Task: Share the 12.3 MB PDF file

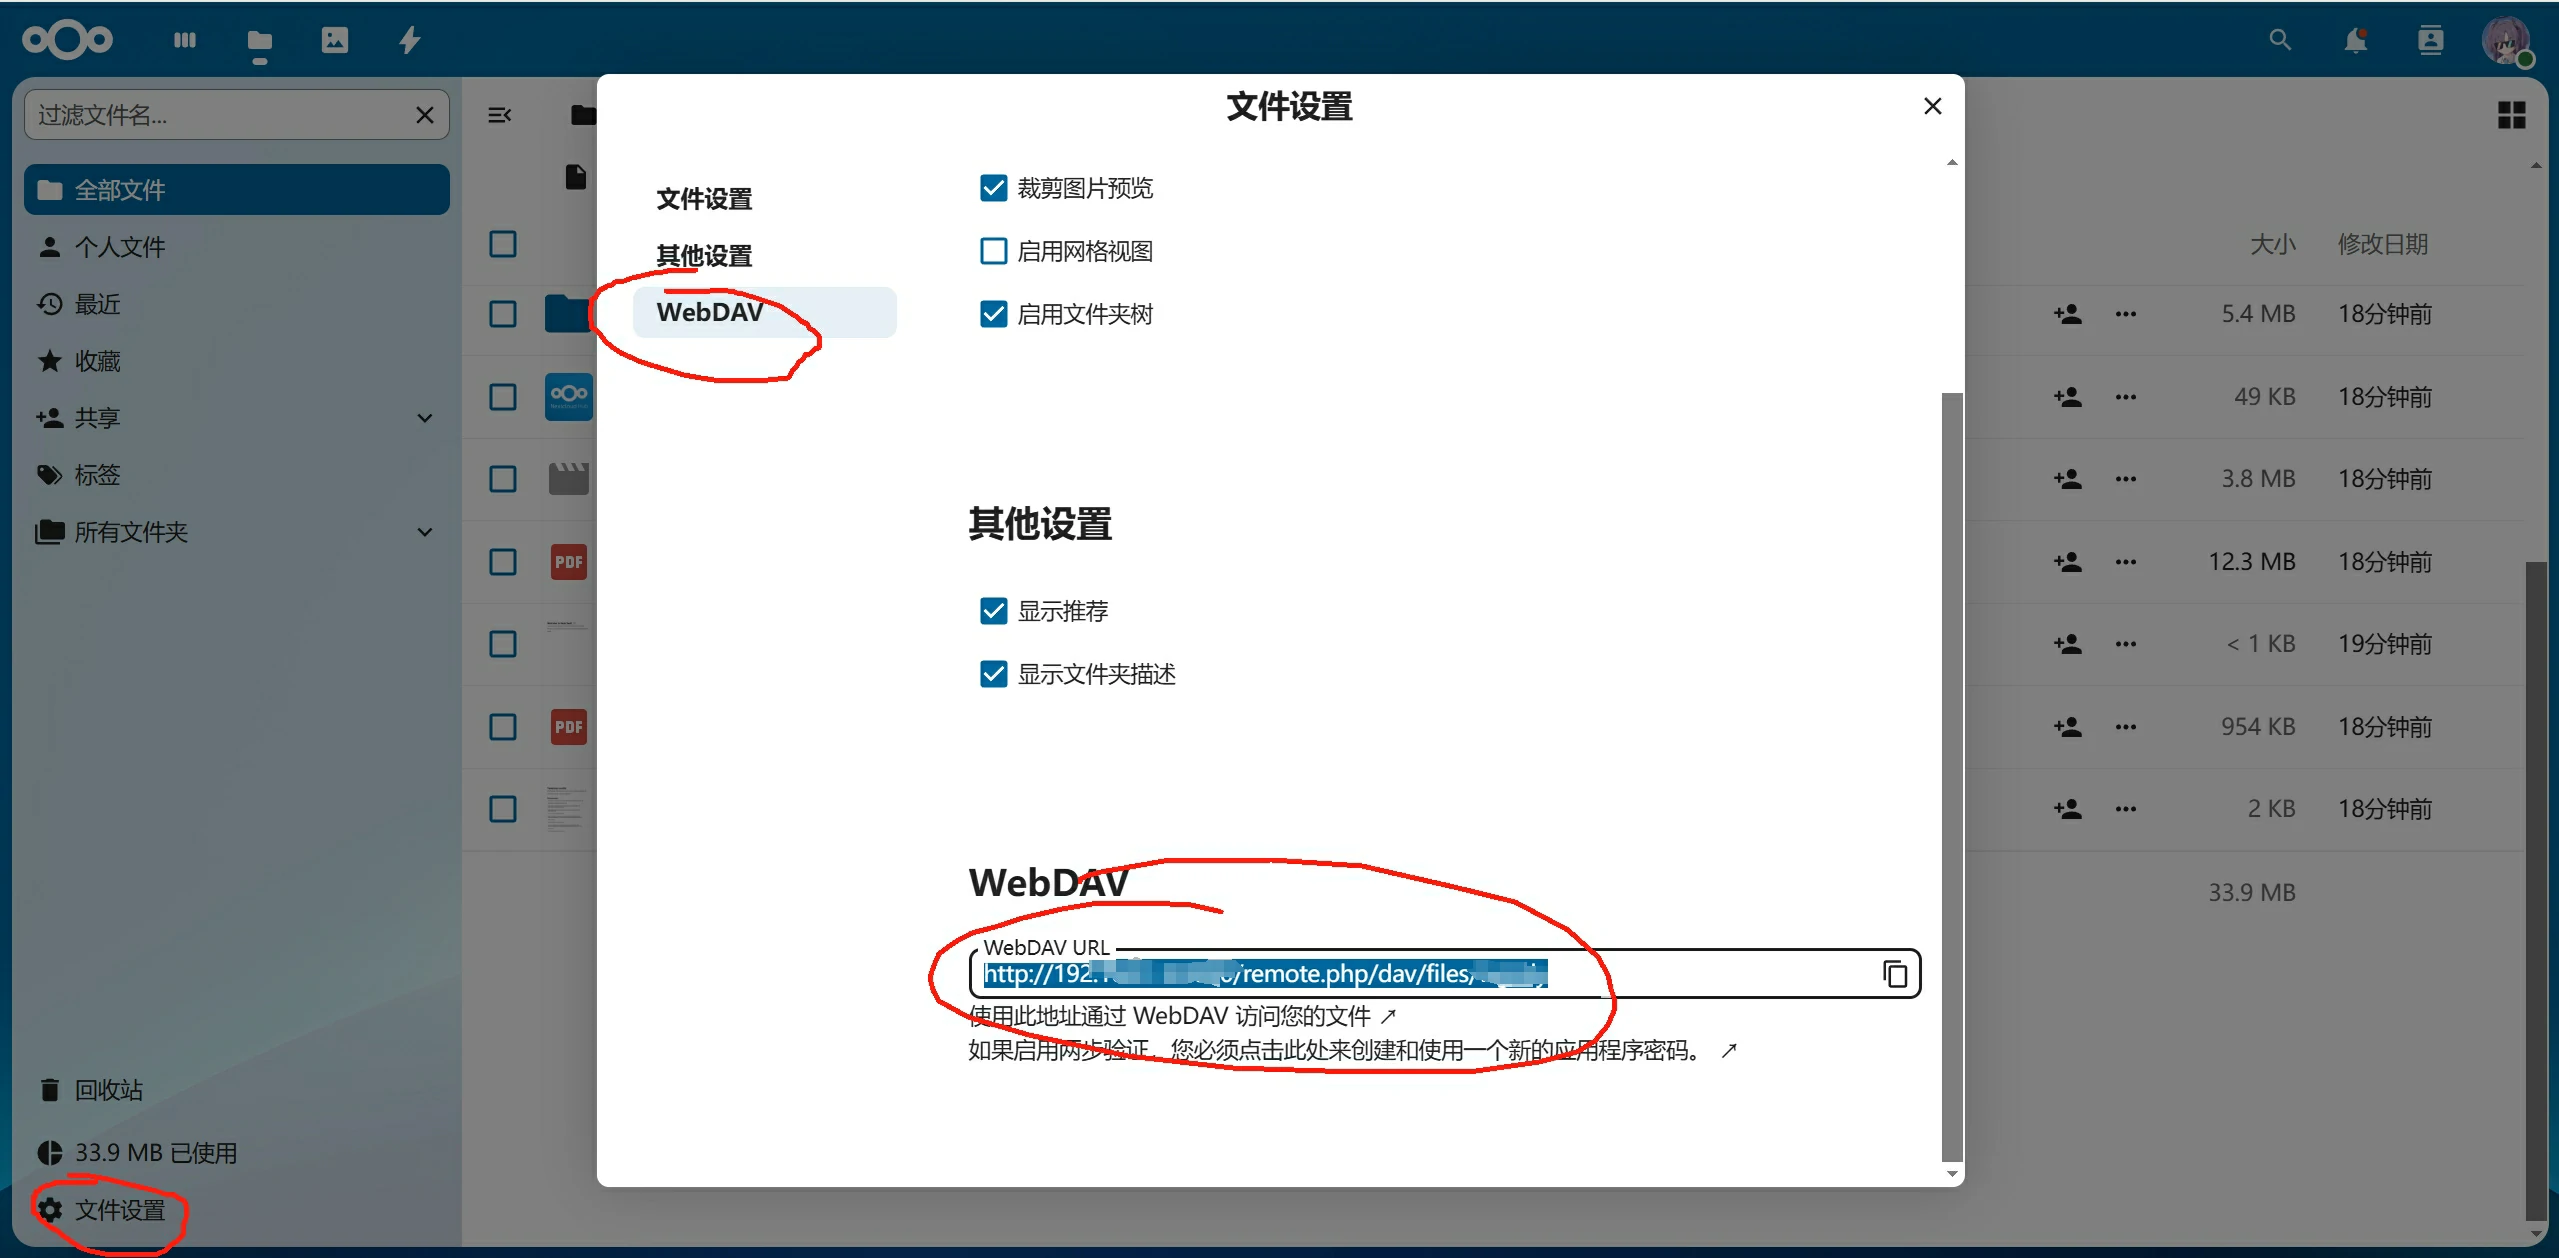Action: 2068,562
